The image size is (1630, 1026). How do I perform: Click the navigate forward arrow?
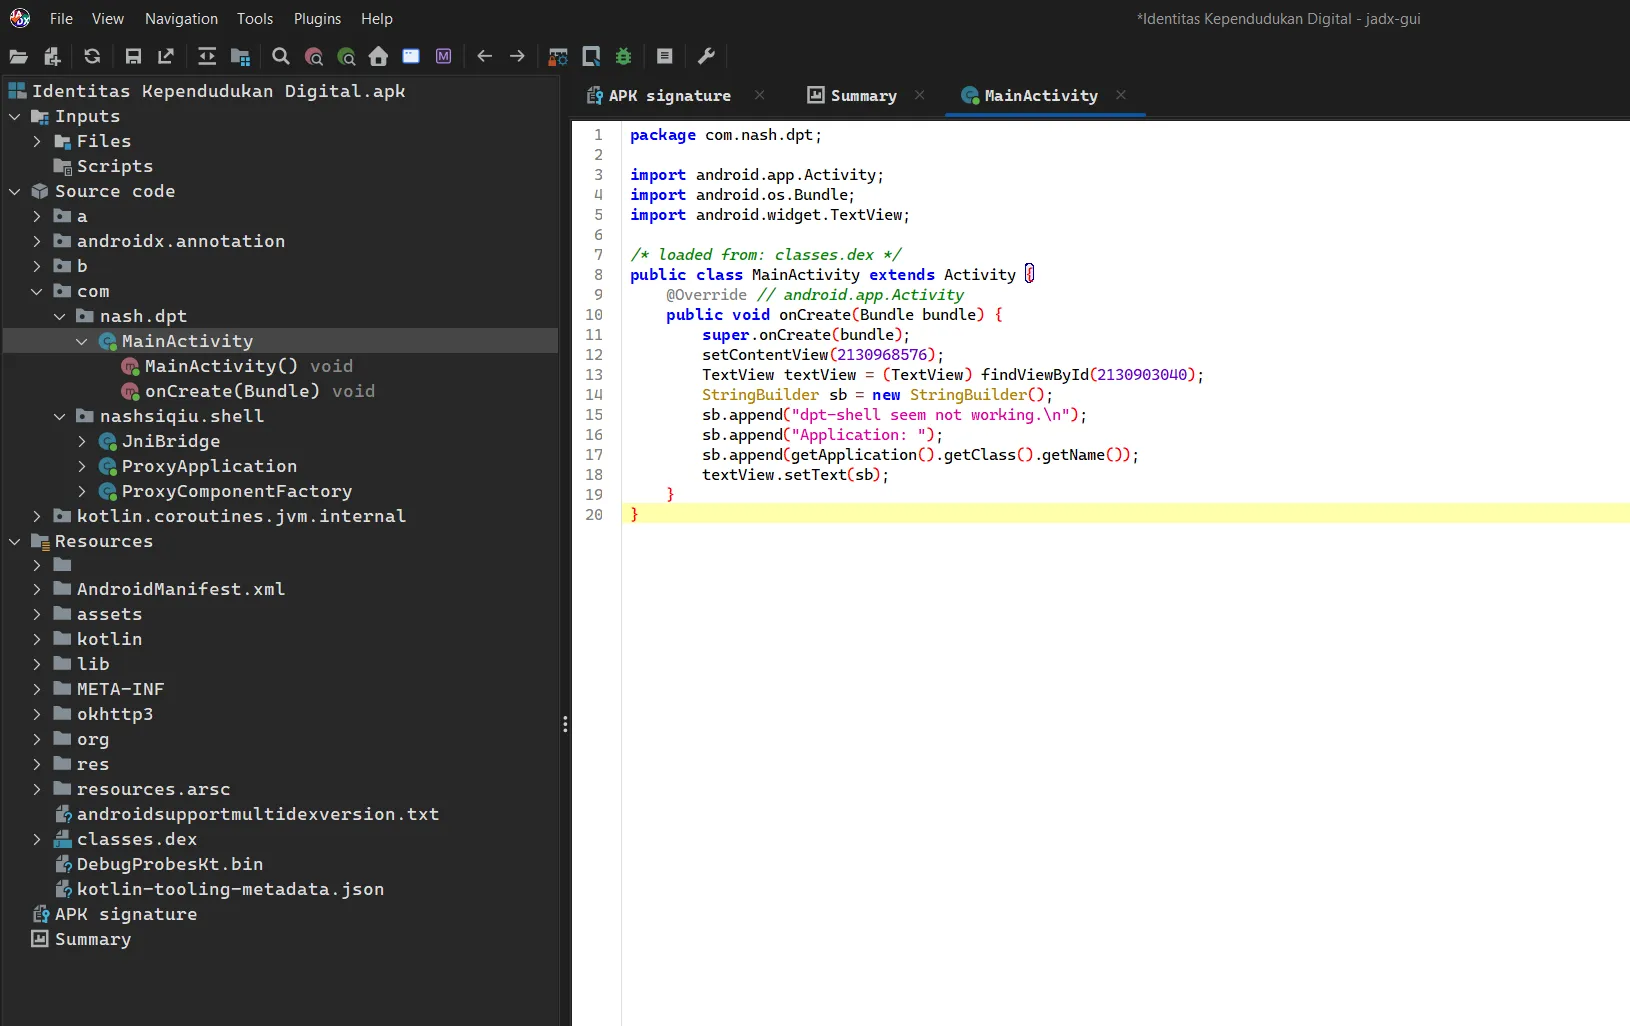tap(517, 57)
